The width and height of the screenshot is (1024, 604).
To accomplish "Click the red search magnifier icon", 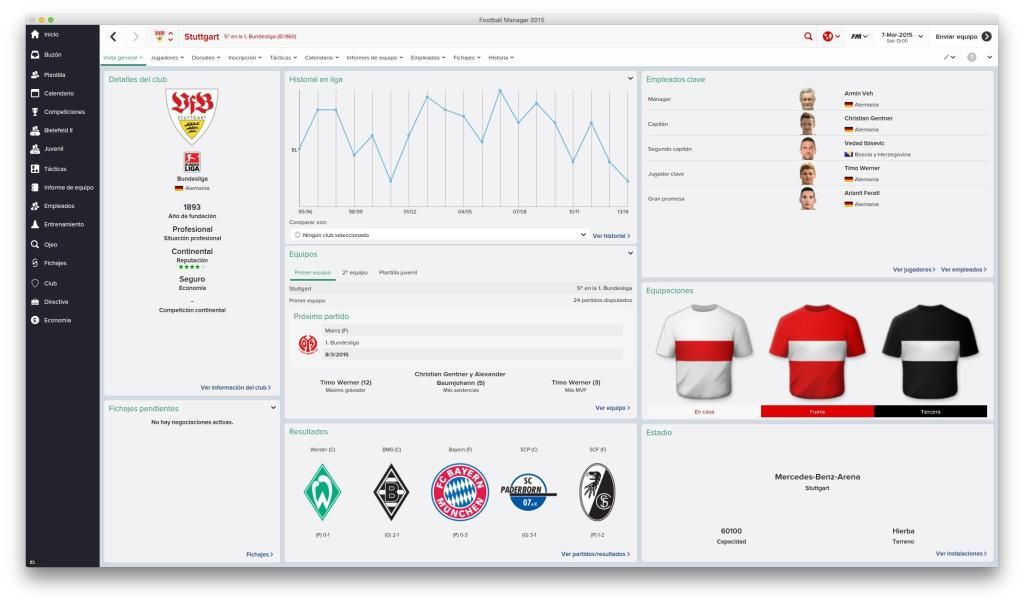I will [x=808, y=37].
